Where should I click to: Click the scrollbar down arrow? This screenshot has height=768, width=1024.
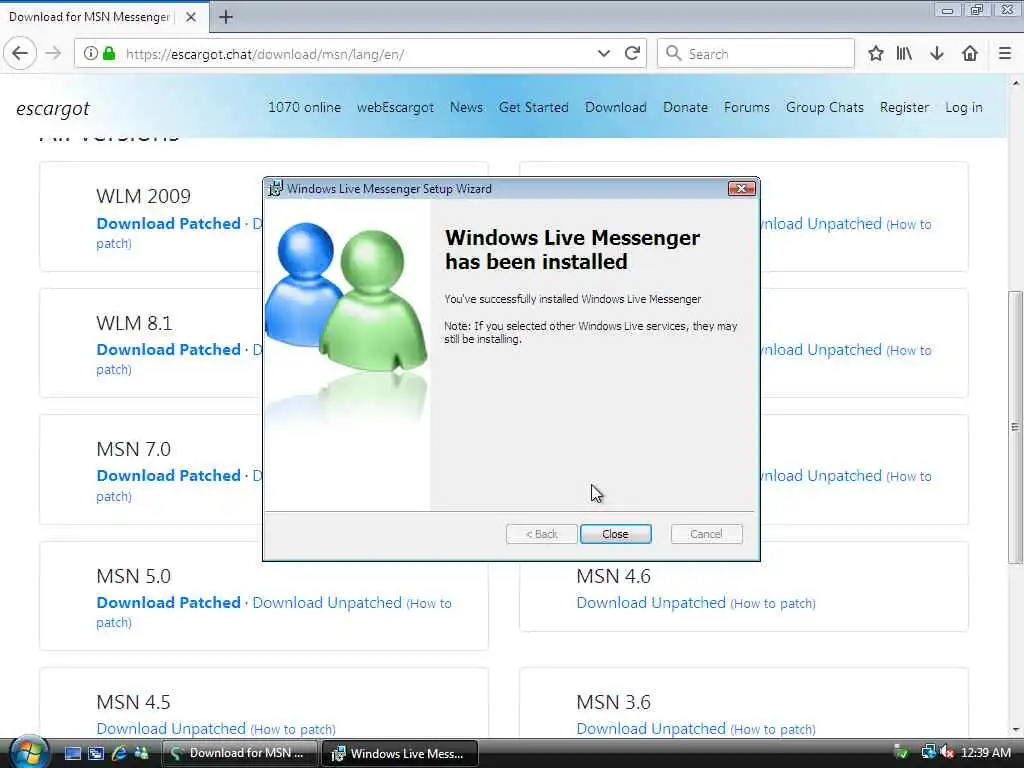[1016, 730]
